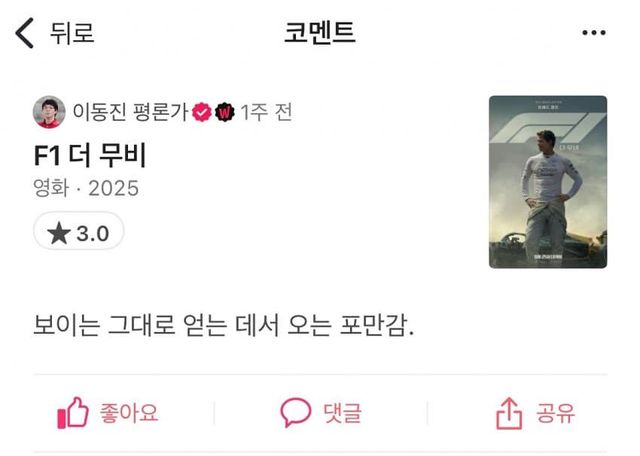Open the three-dot more options menu
The width and height of the screenshot is (640, 456).
(594, 33)
